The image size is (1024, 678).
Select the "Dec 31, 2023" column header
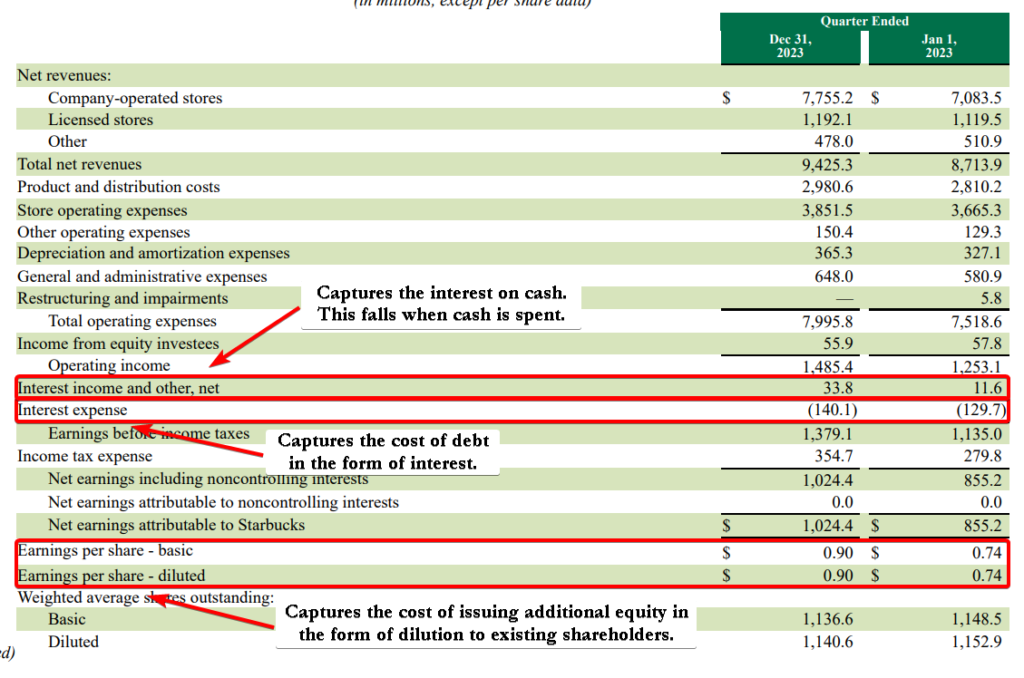point(790,46)
